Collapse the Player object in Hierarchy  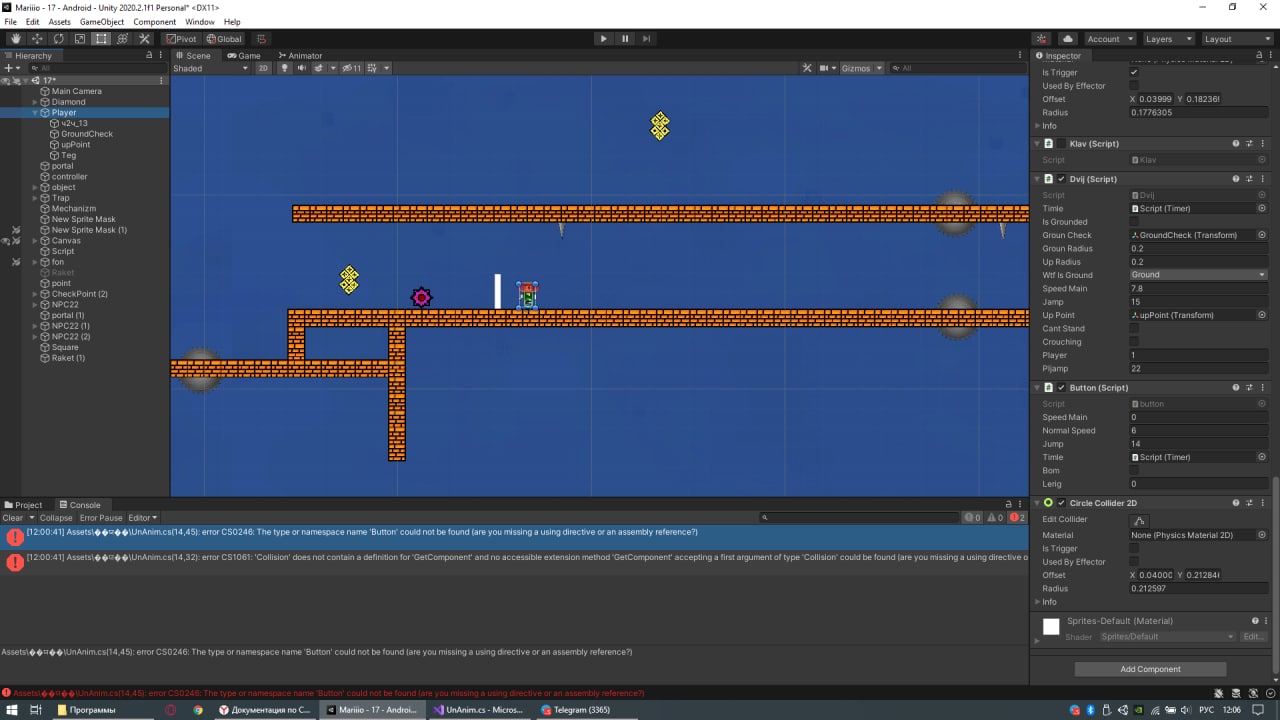(35, 113)
